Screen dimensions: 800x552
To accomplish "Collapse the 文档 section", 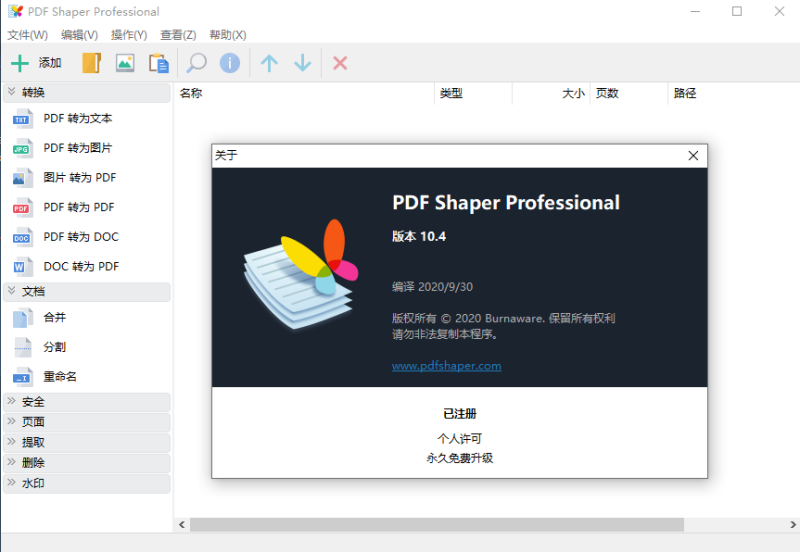I will (x=87, y=292).
